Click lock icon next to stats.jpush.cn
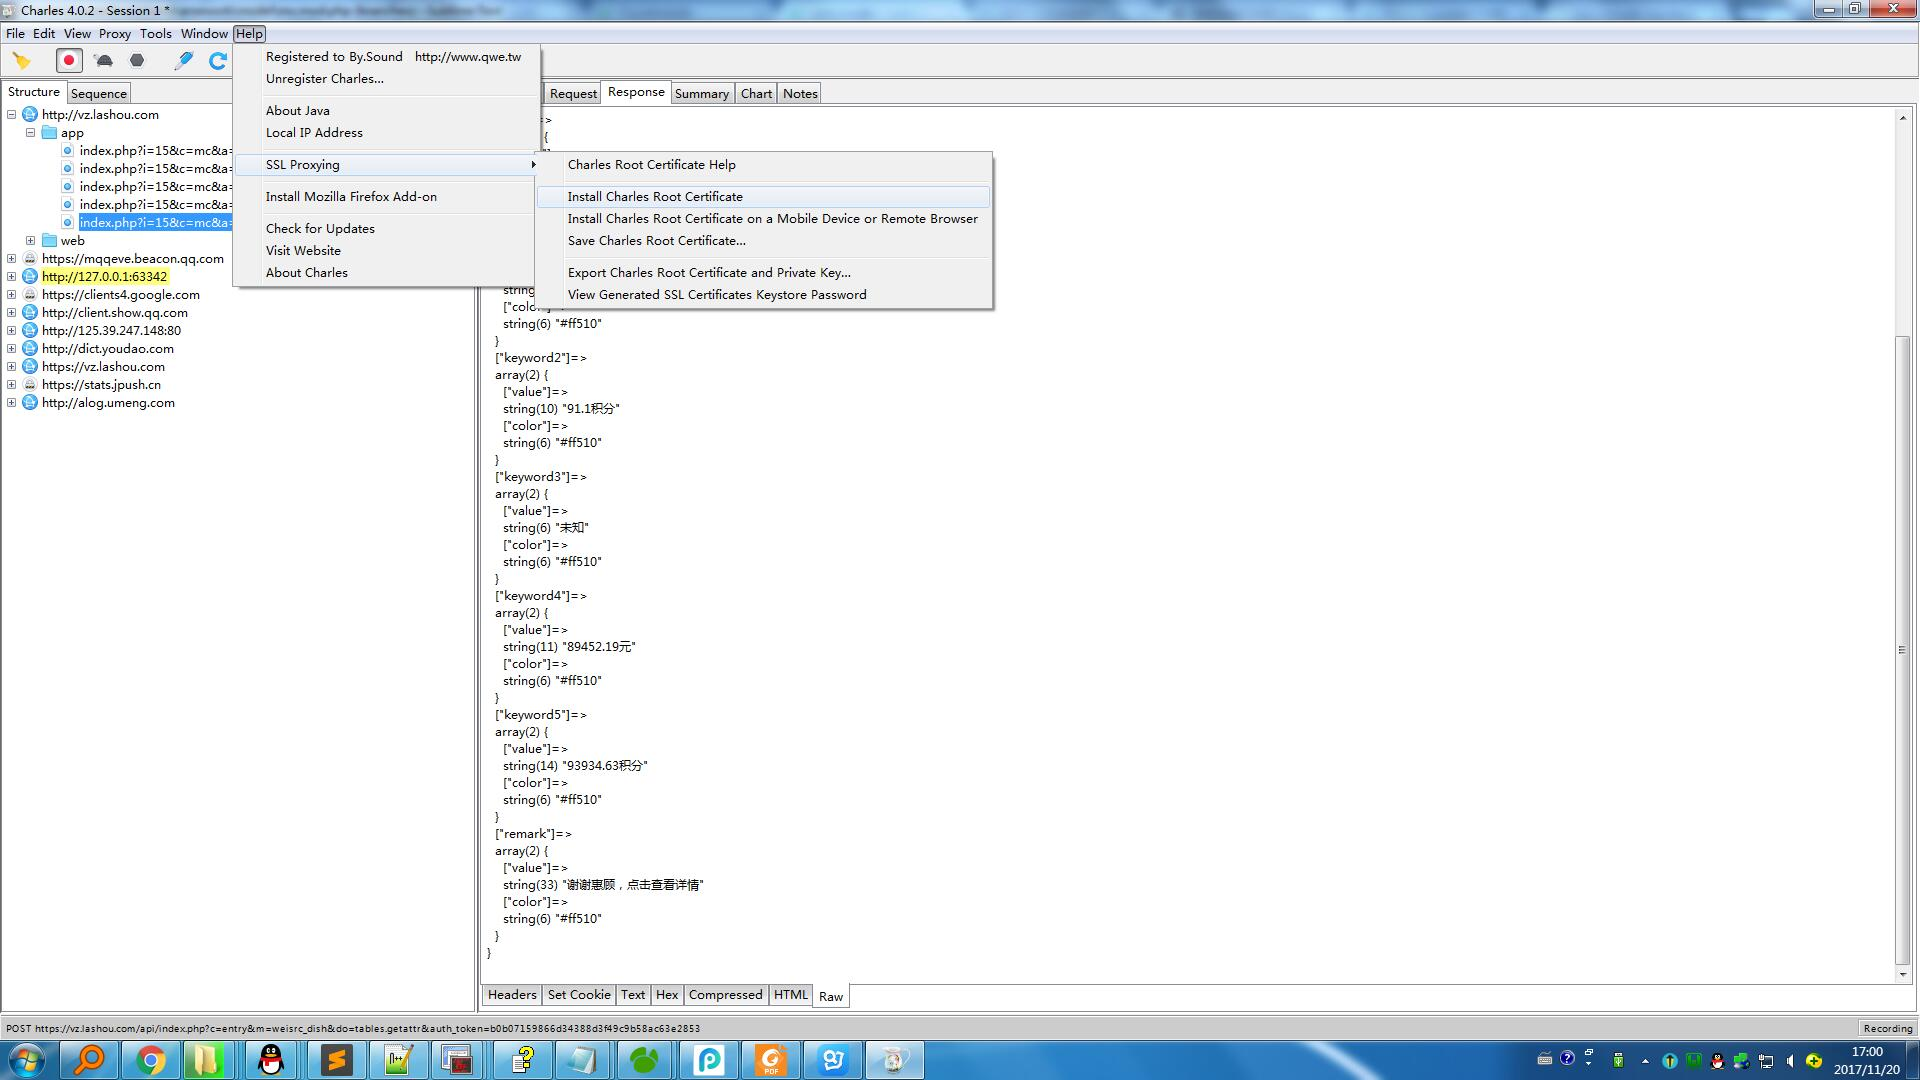Viewport: 1920px width, 1080px height. pos(30,385)
